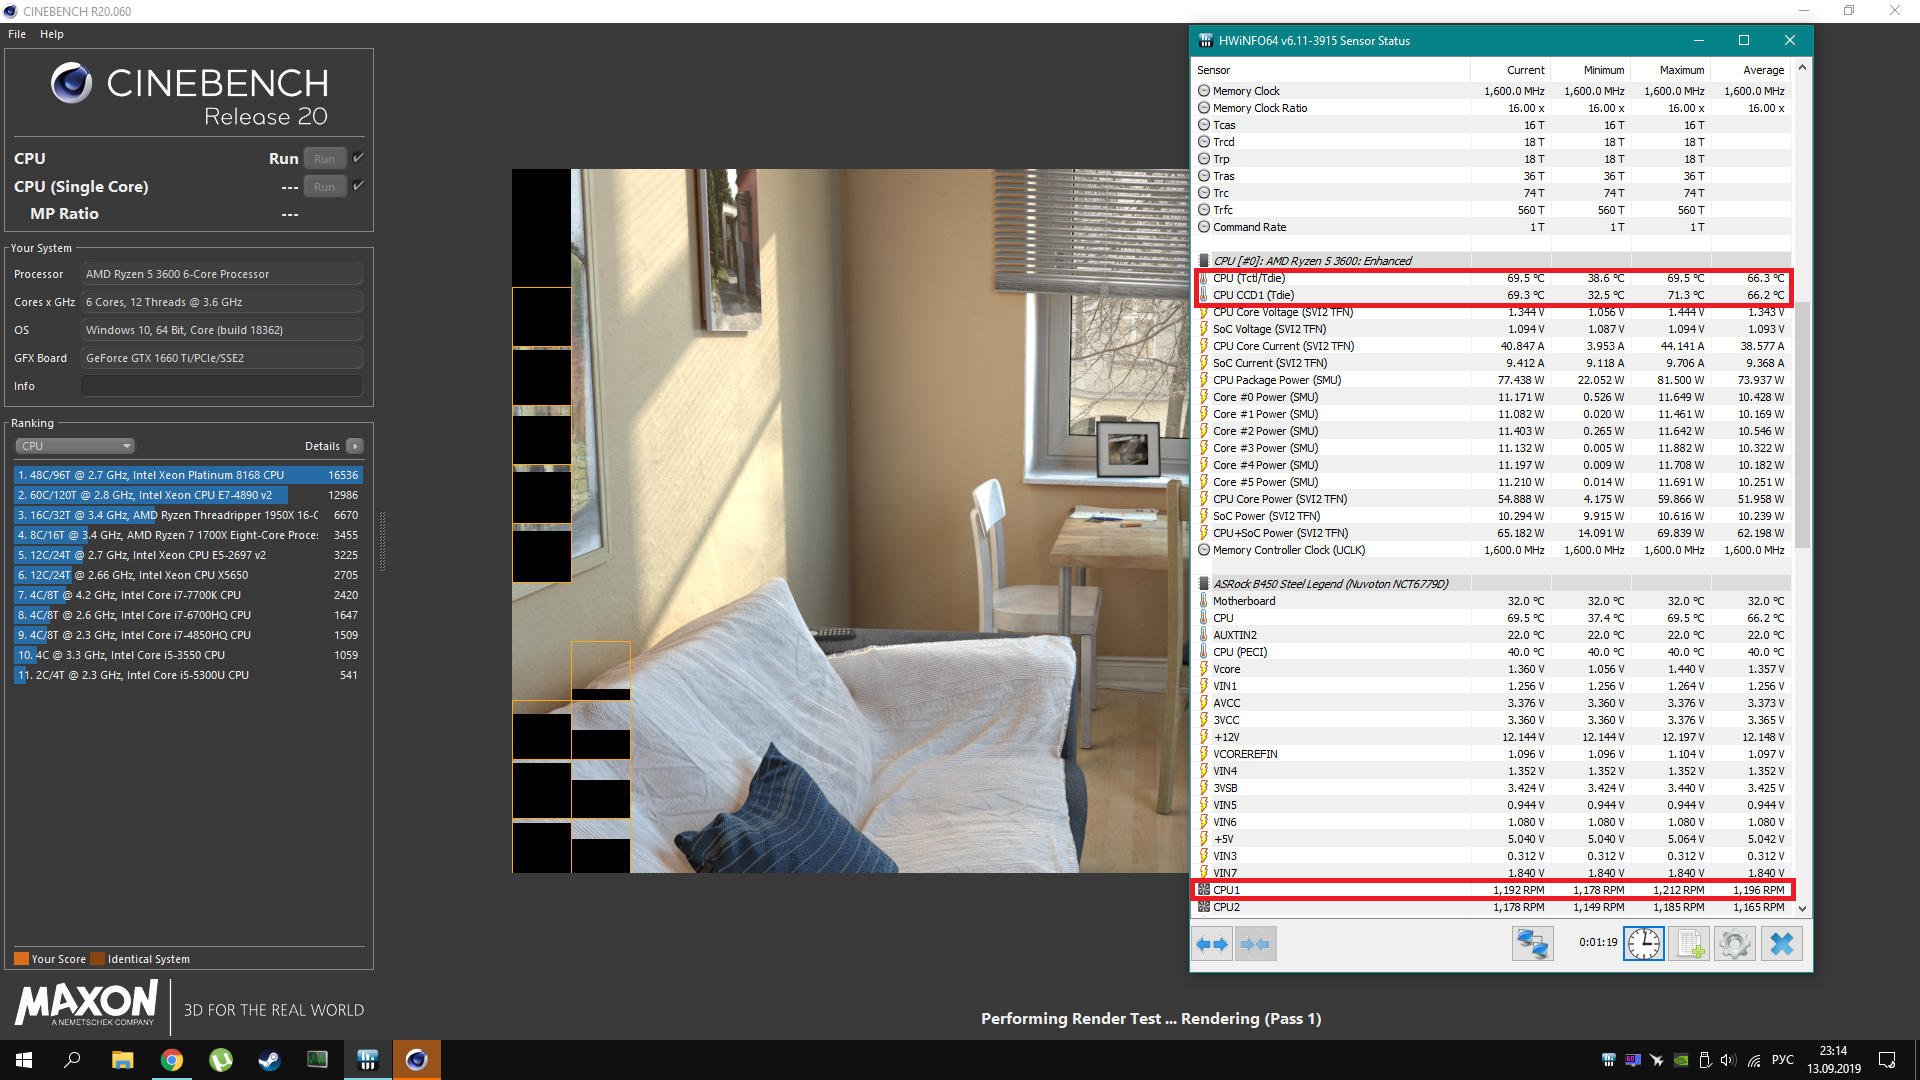The width and height of the screenshot is (1920, 1080).
Task: Click the blue X close sensors icon
Action: tap(1781, 944)
